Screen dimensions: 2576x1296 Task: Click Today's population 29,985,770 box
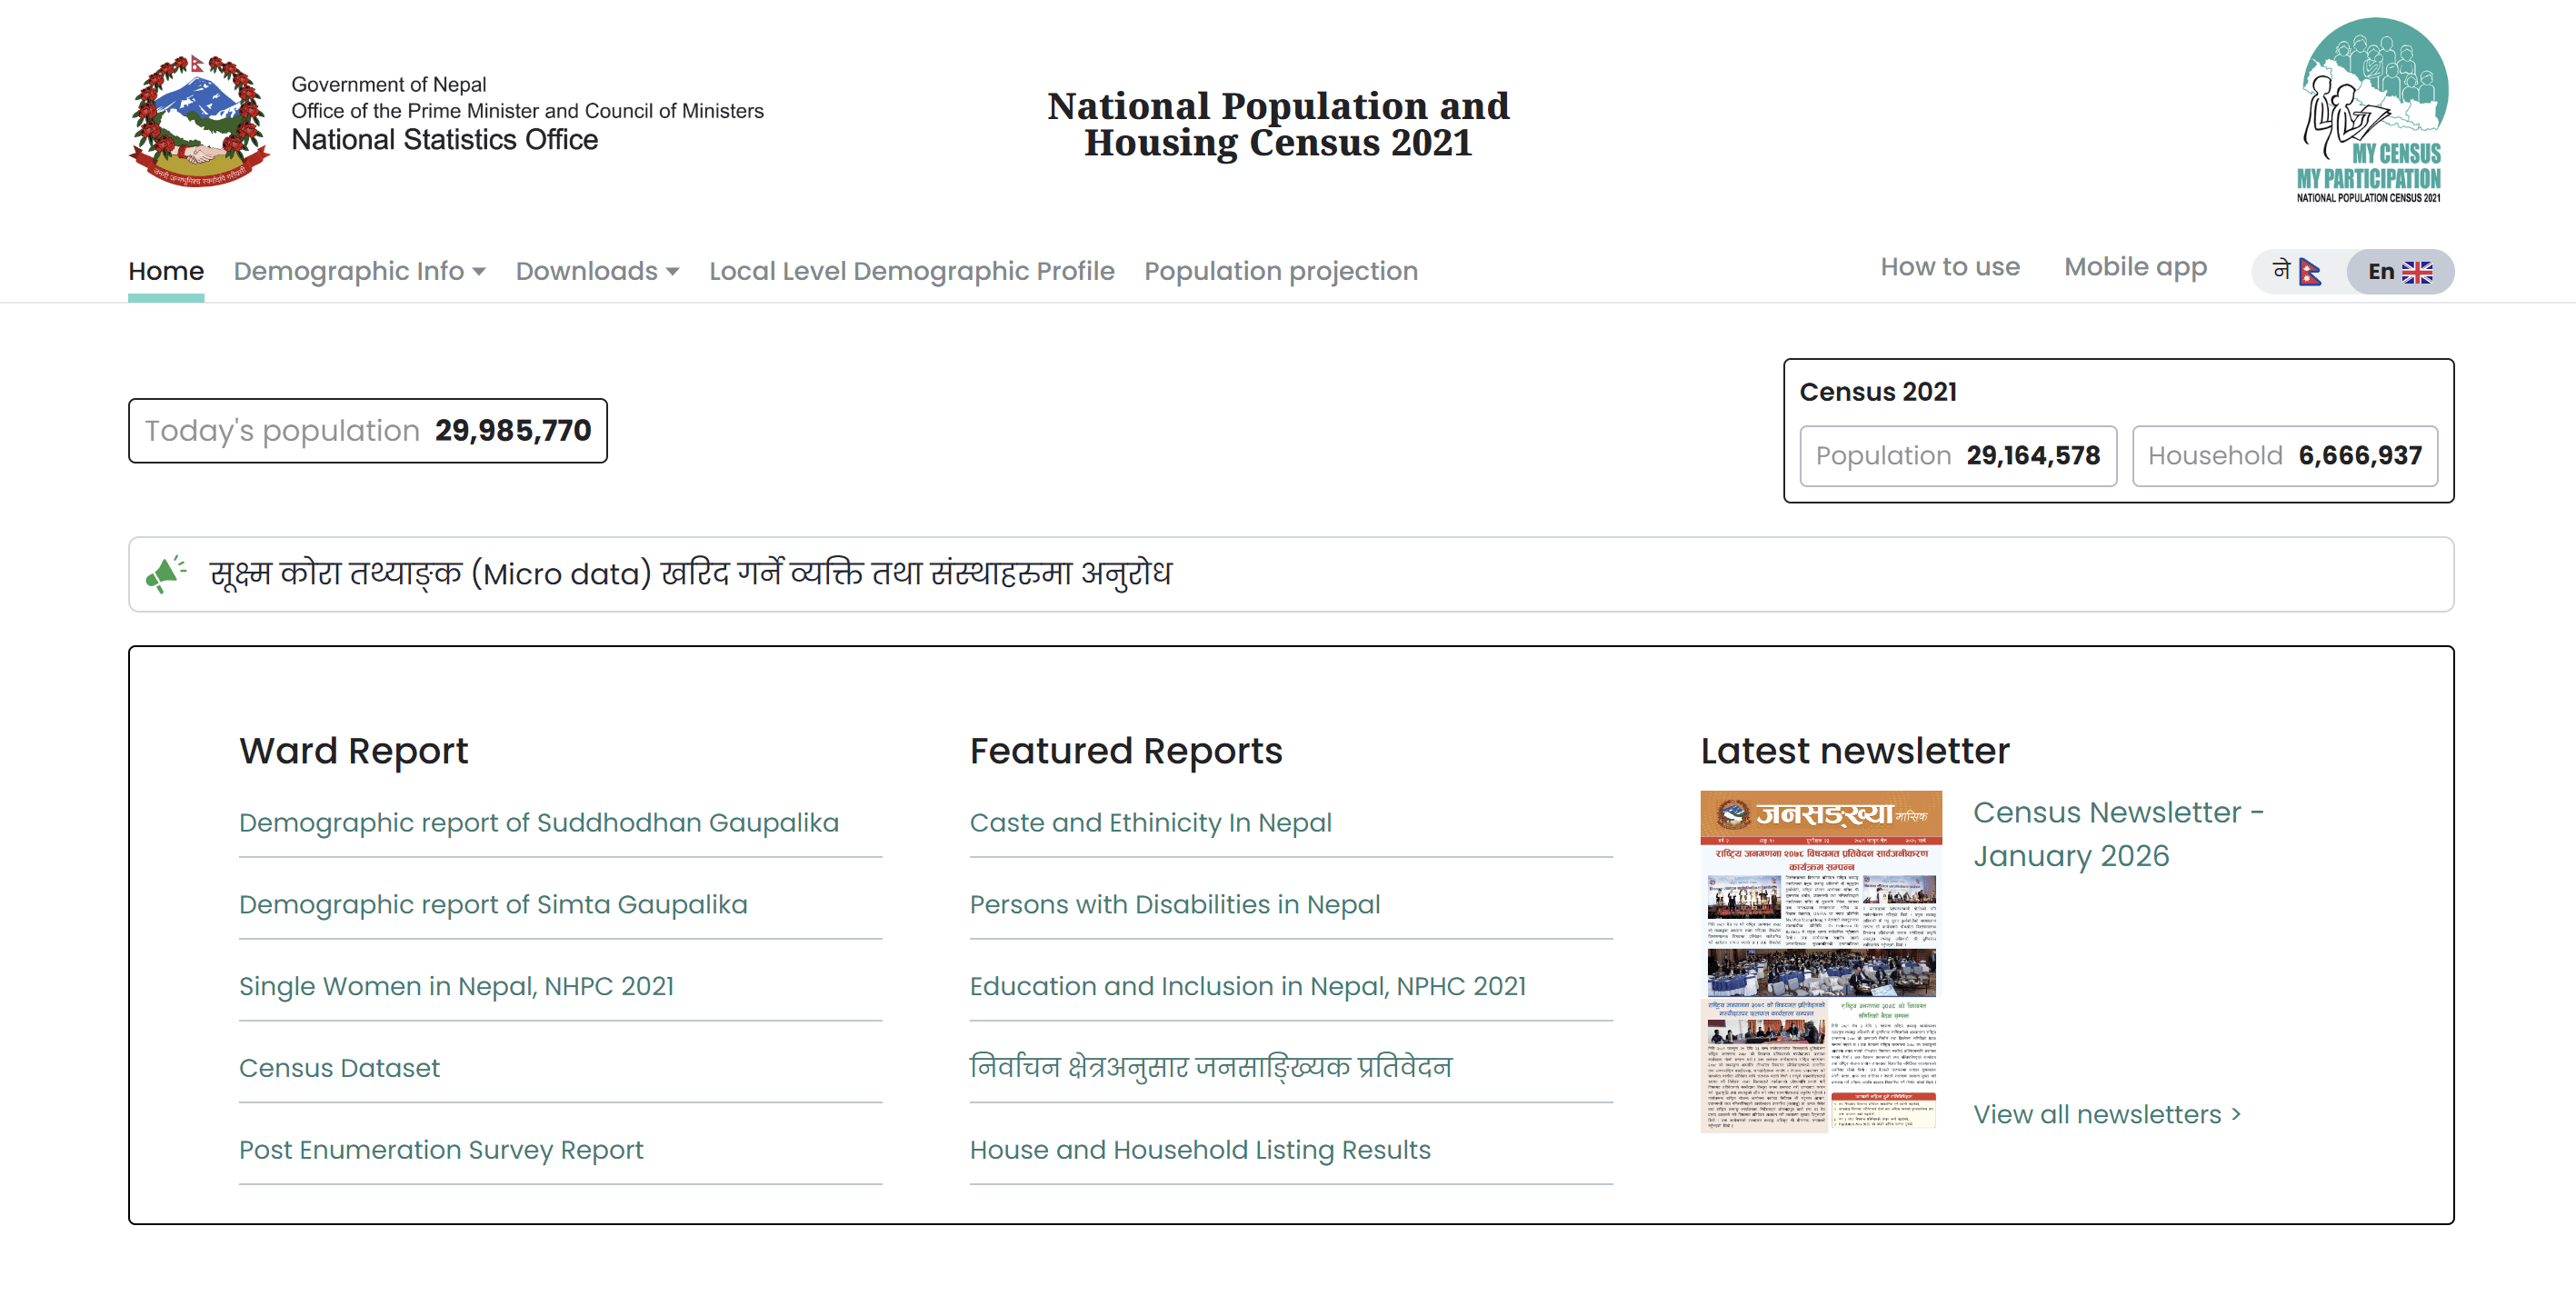367,430
